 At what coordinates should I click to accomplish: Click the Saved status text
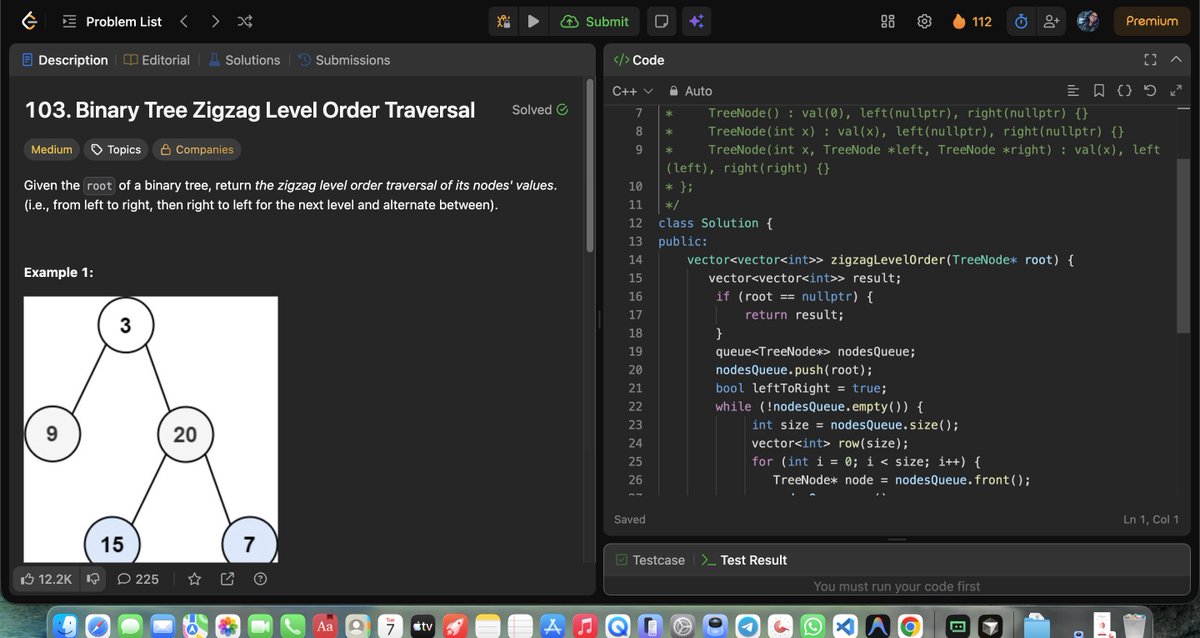[x=630, y=520]
